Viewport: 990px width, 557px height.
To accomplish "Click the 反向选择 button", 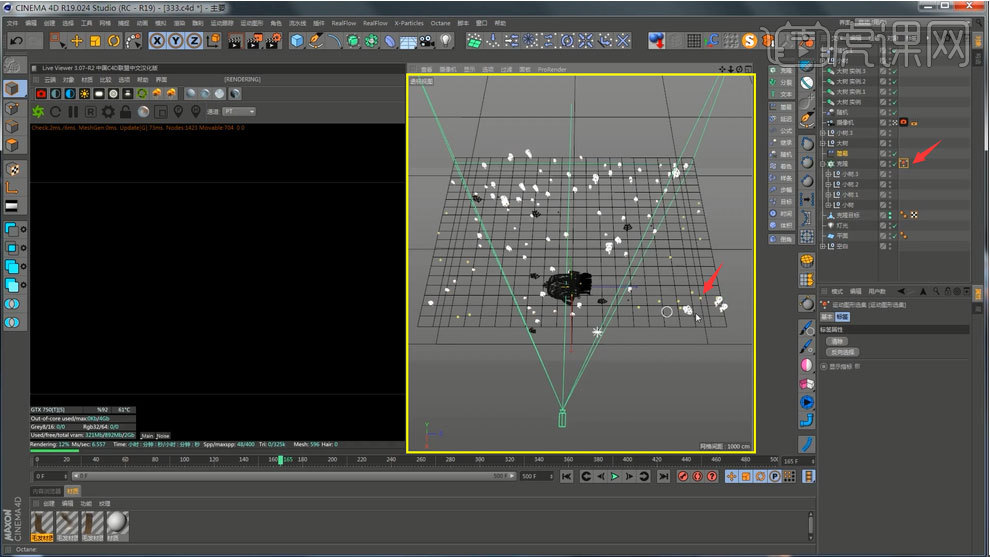I will pos(842,352).
